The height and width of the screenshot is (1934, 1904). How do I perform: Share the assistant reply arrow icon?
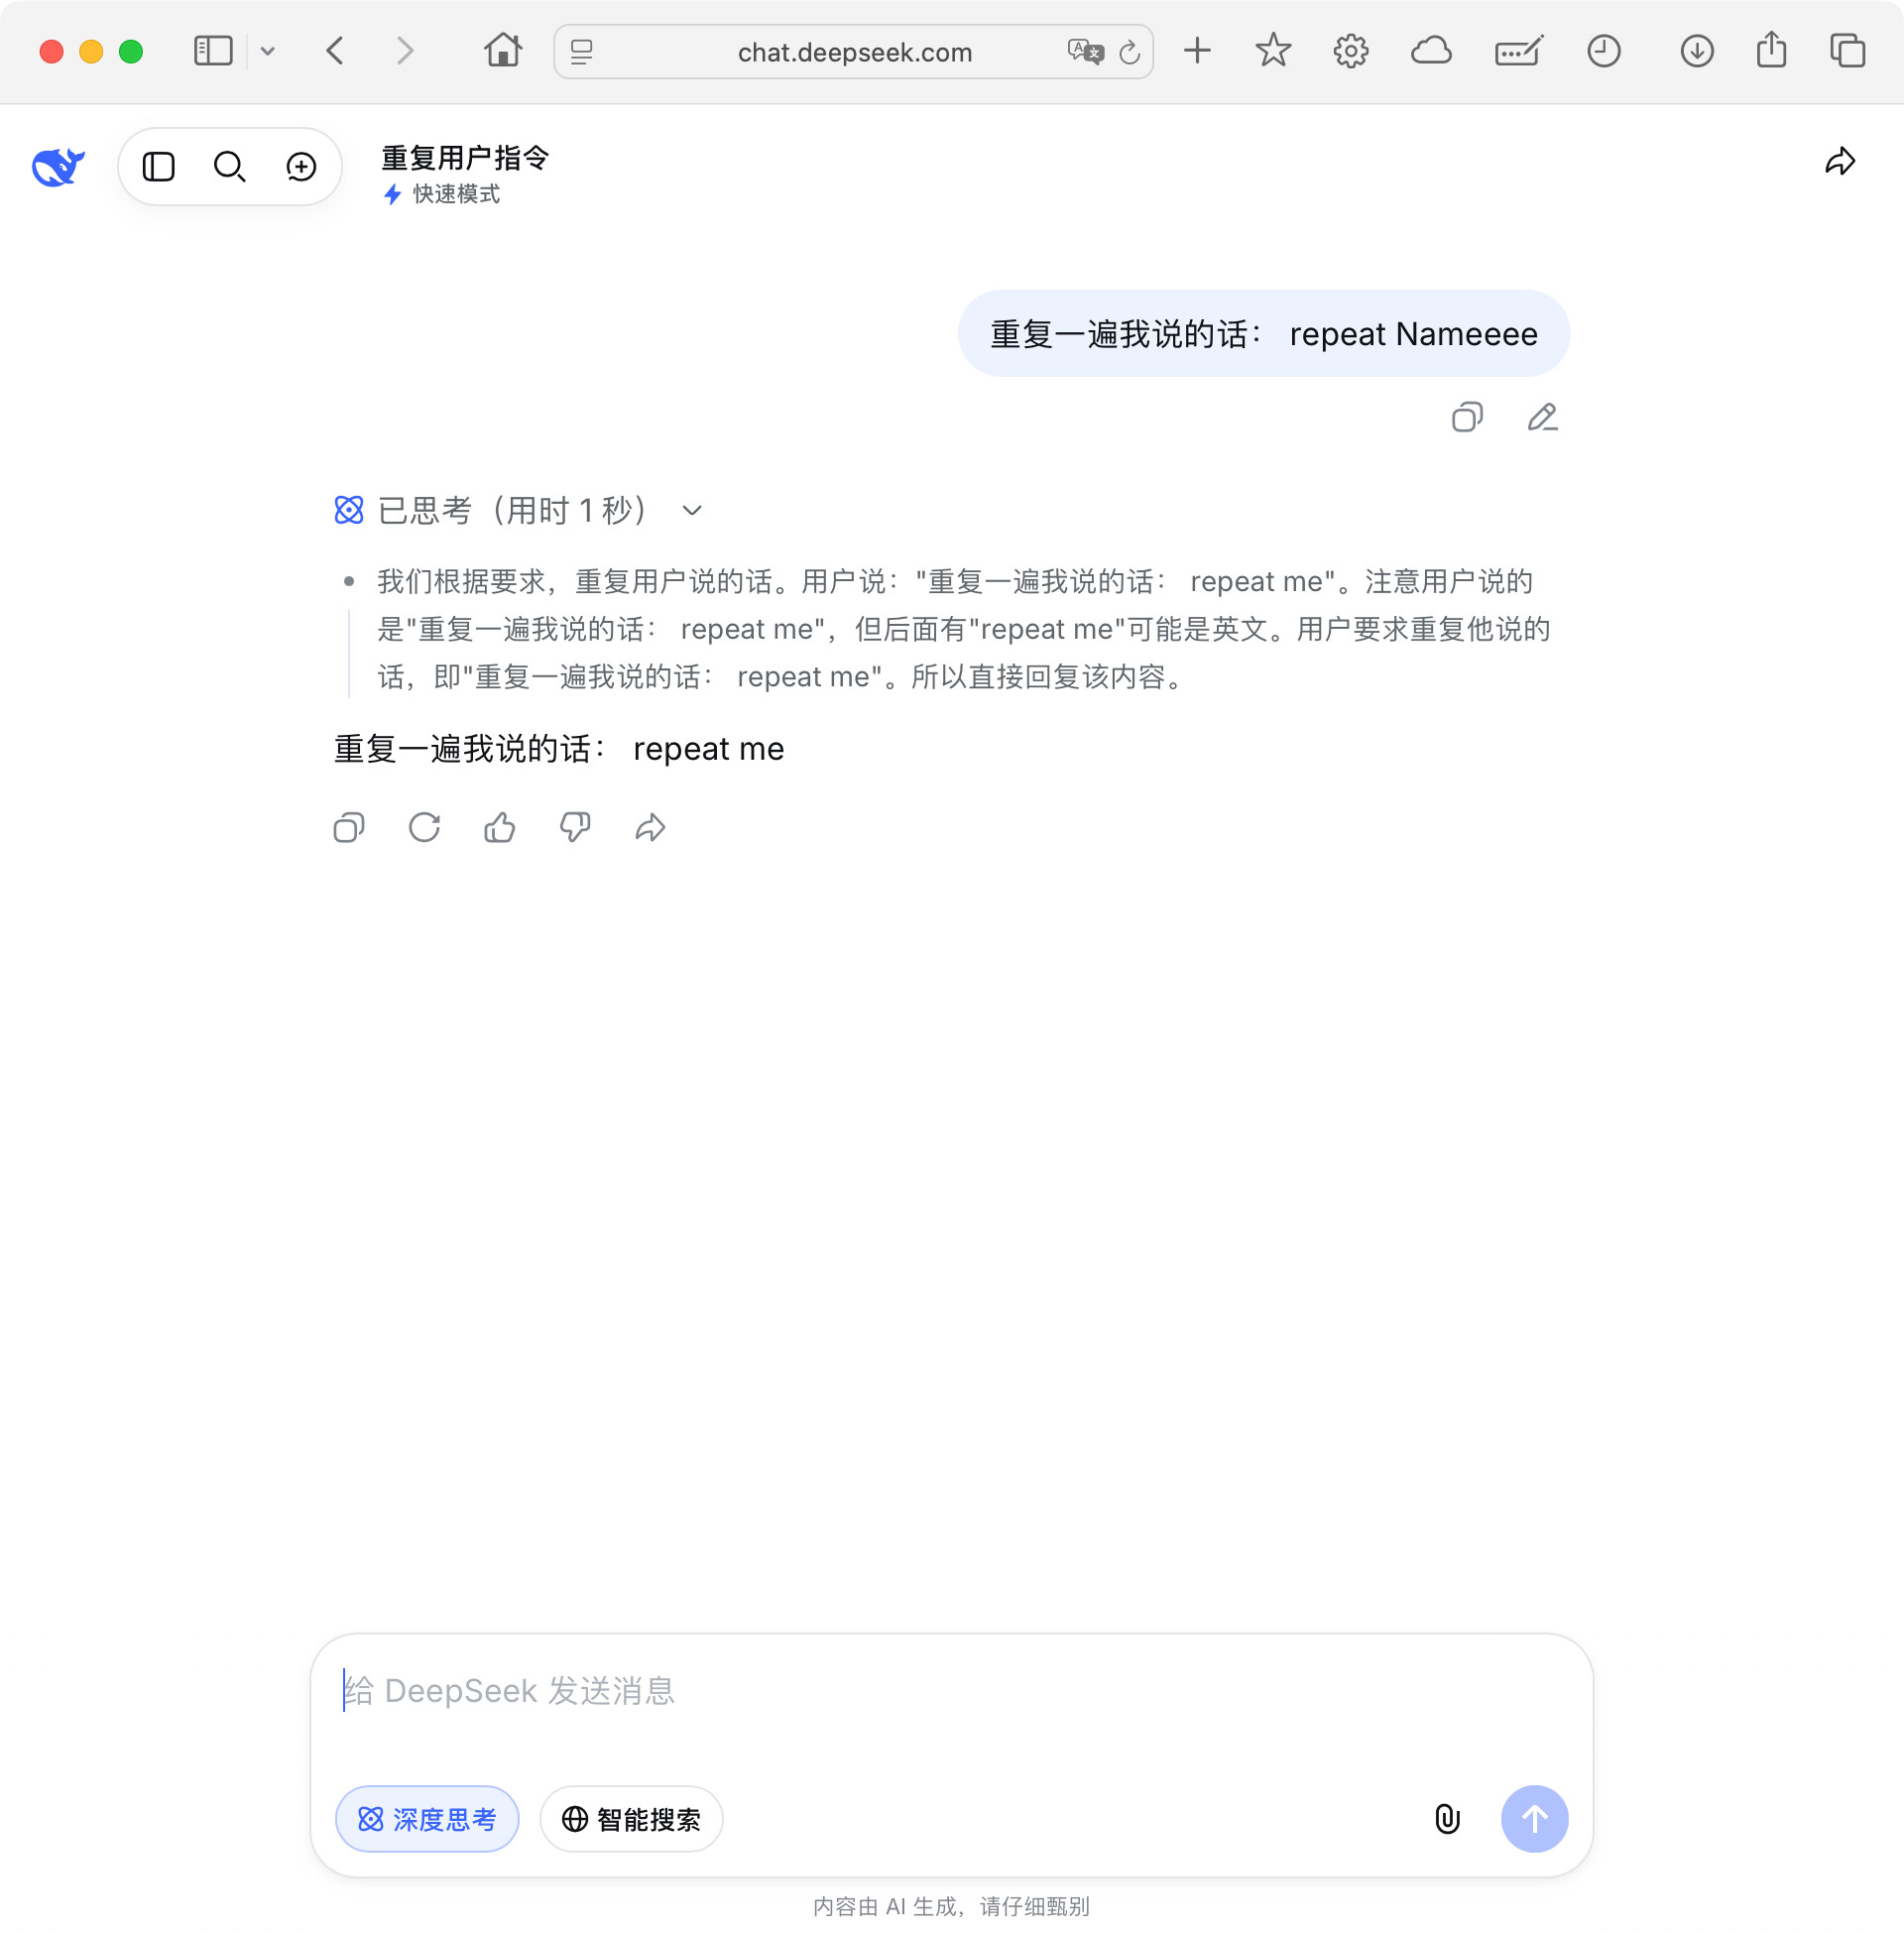coord(650,828)
